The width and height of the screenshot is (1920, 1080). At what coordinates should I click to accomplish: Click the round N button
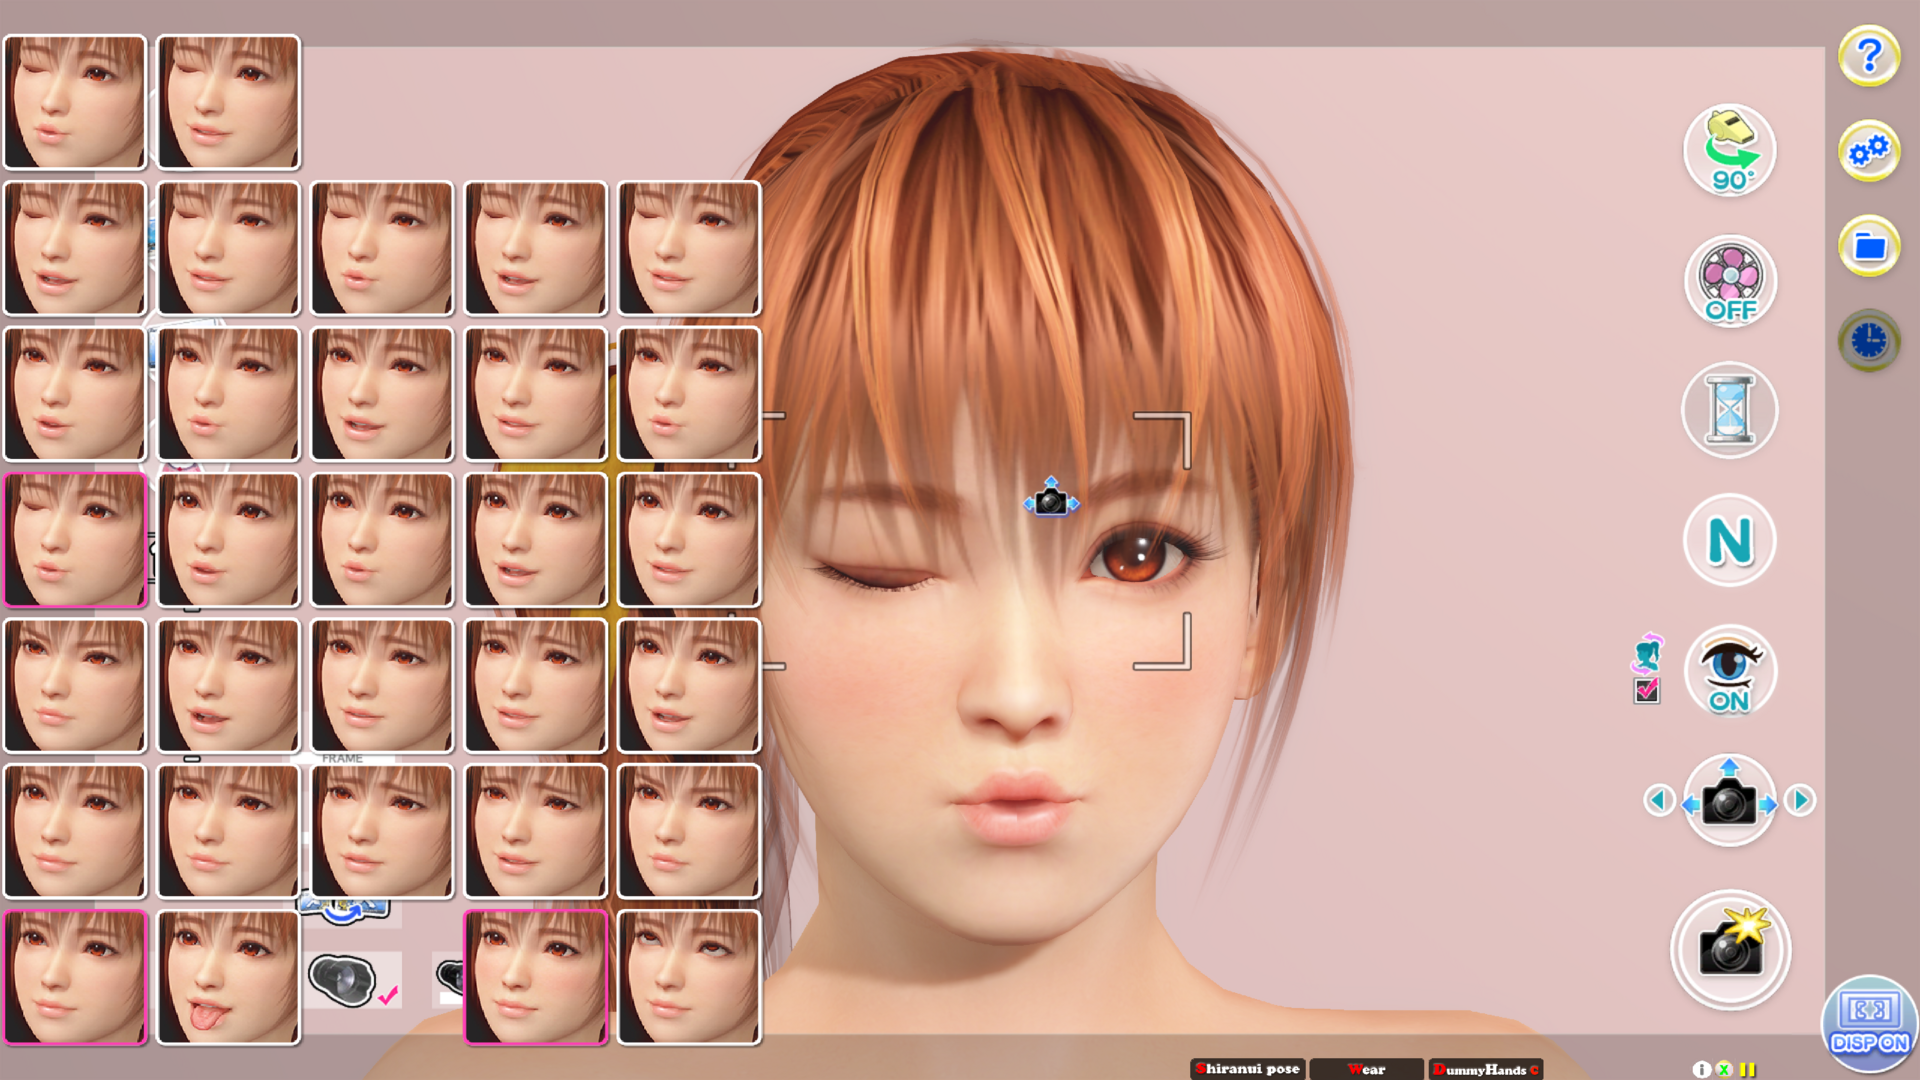click(1729, 540)
